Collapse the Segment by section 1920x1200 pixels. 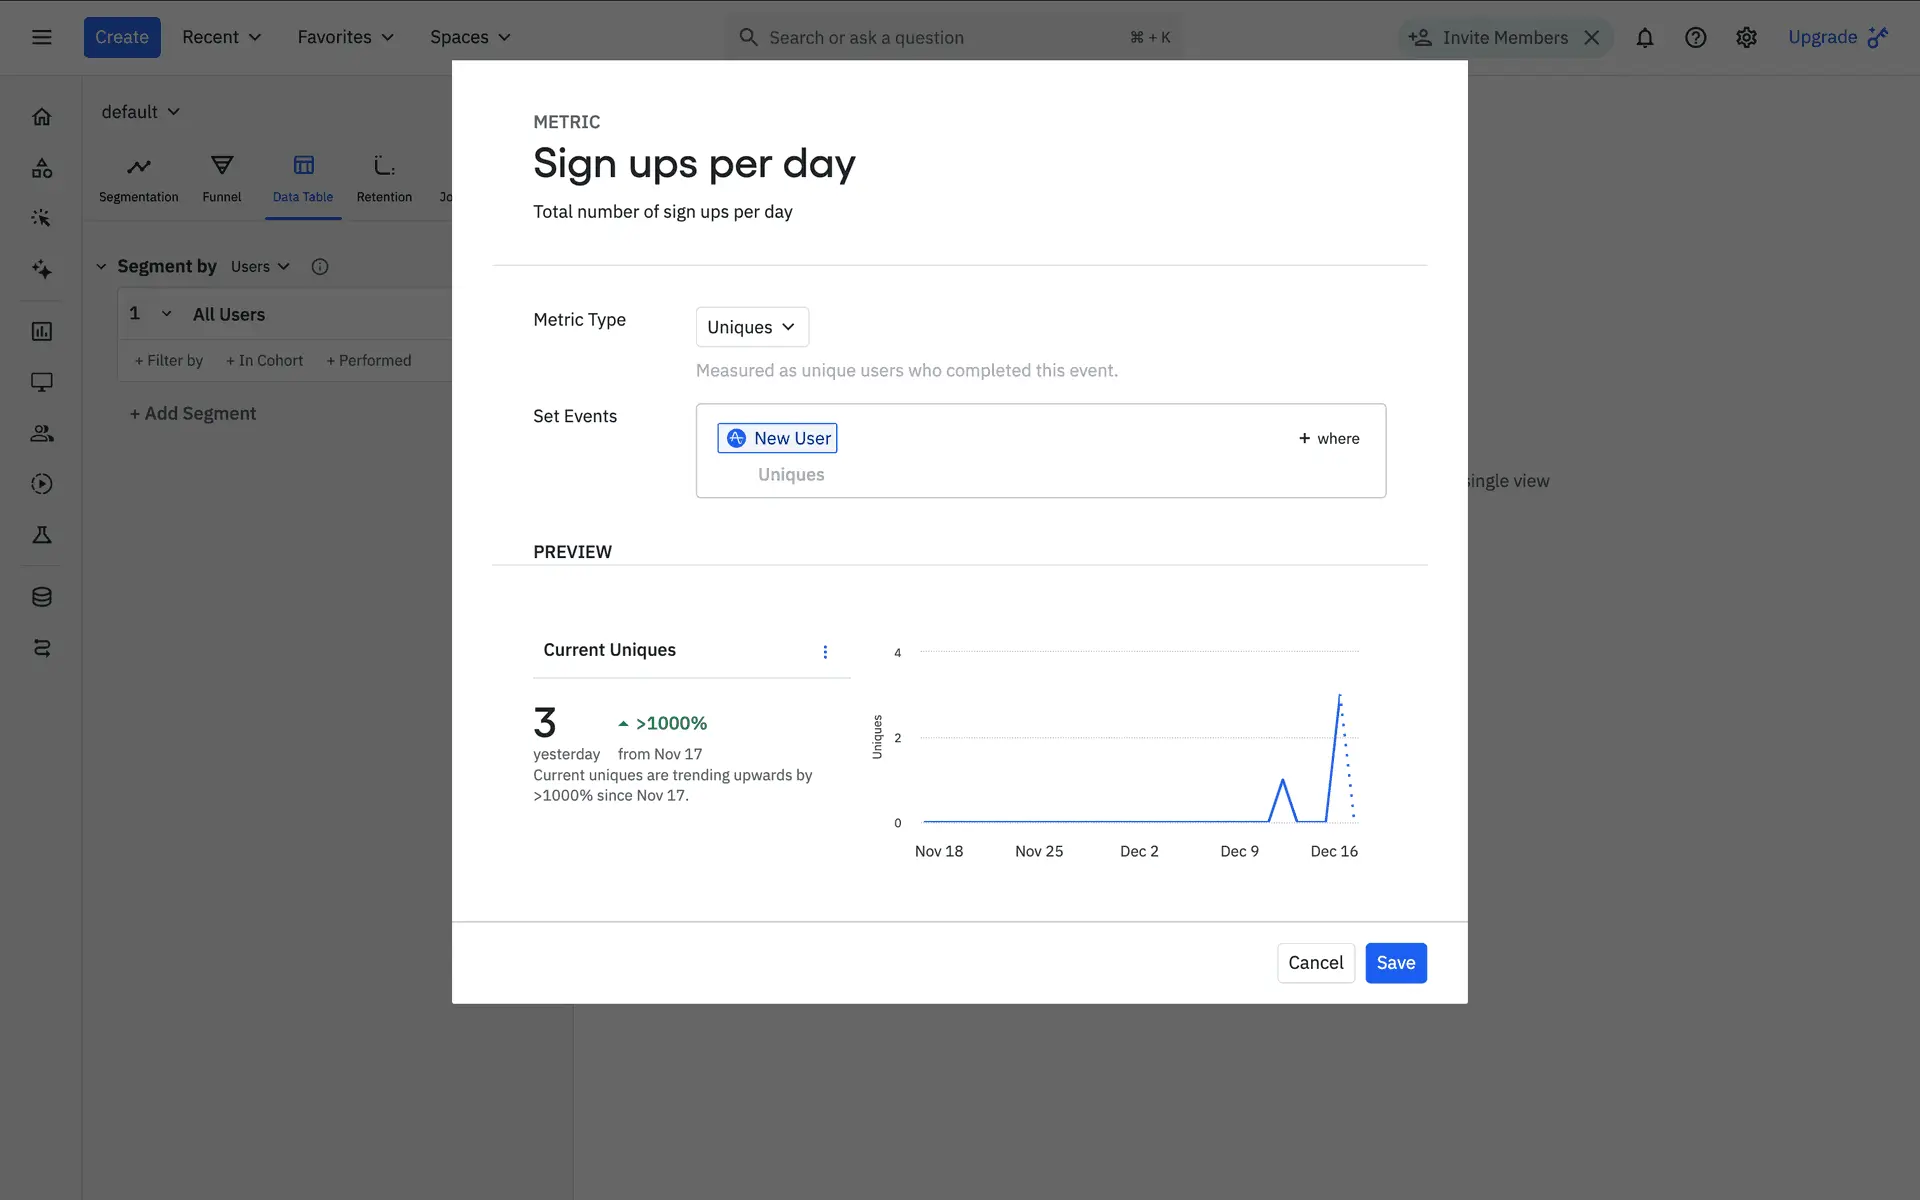101,267
